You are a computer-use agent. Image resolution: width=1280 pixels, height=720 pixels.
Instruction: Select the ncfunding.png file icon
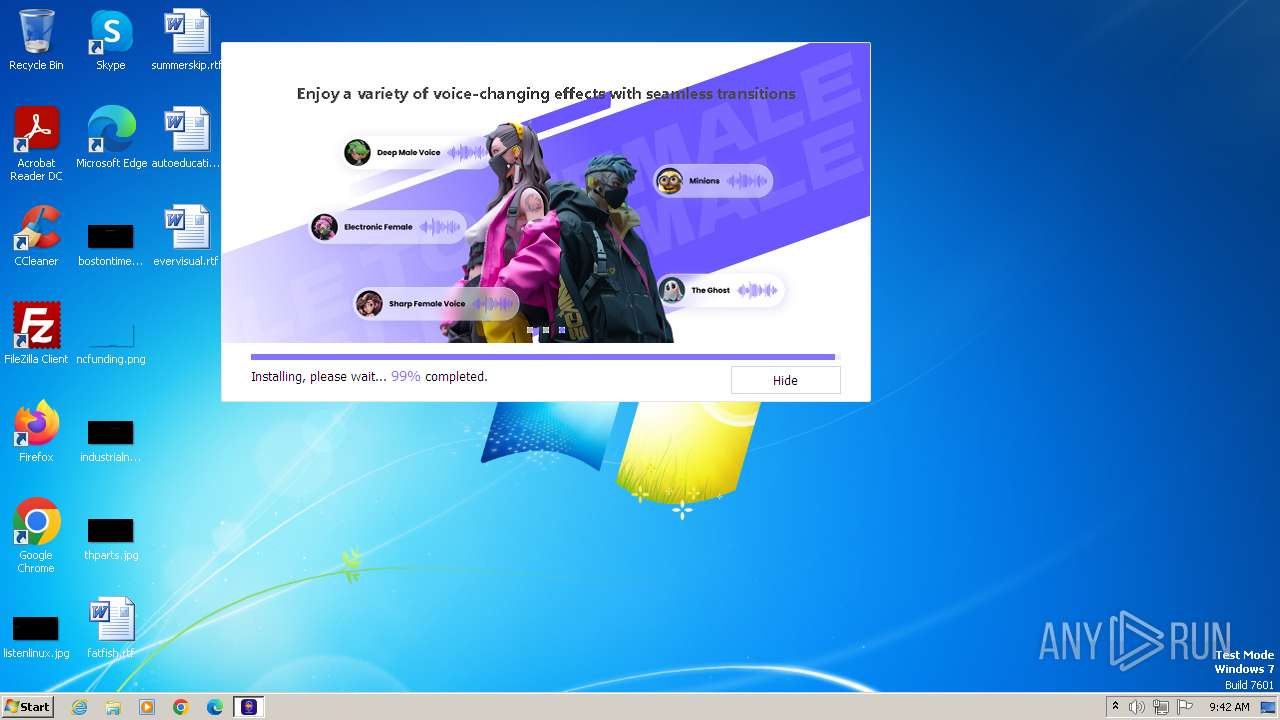coord(111,342)
